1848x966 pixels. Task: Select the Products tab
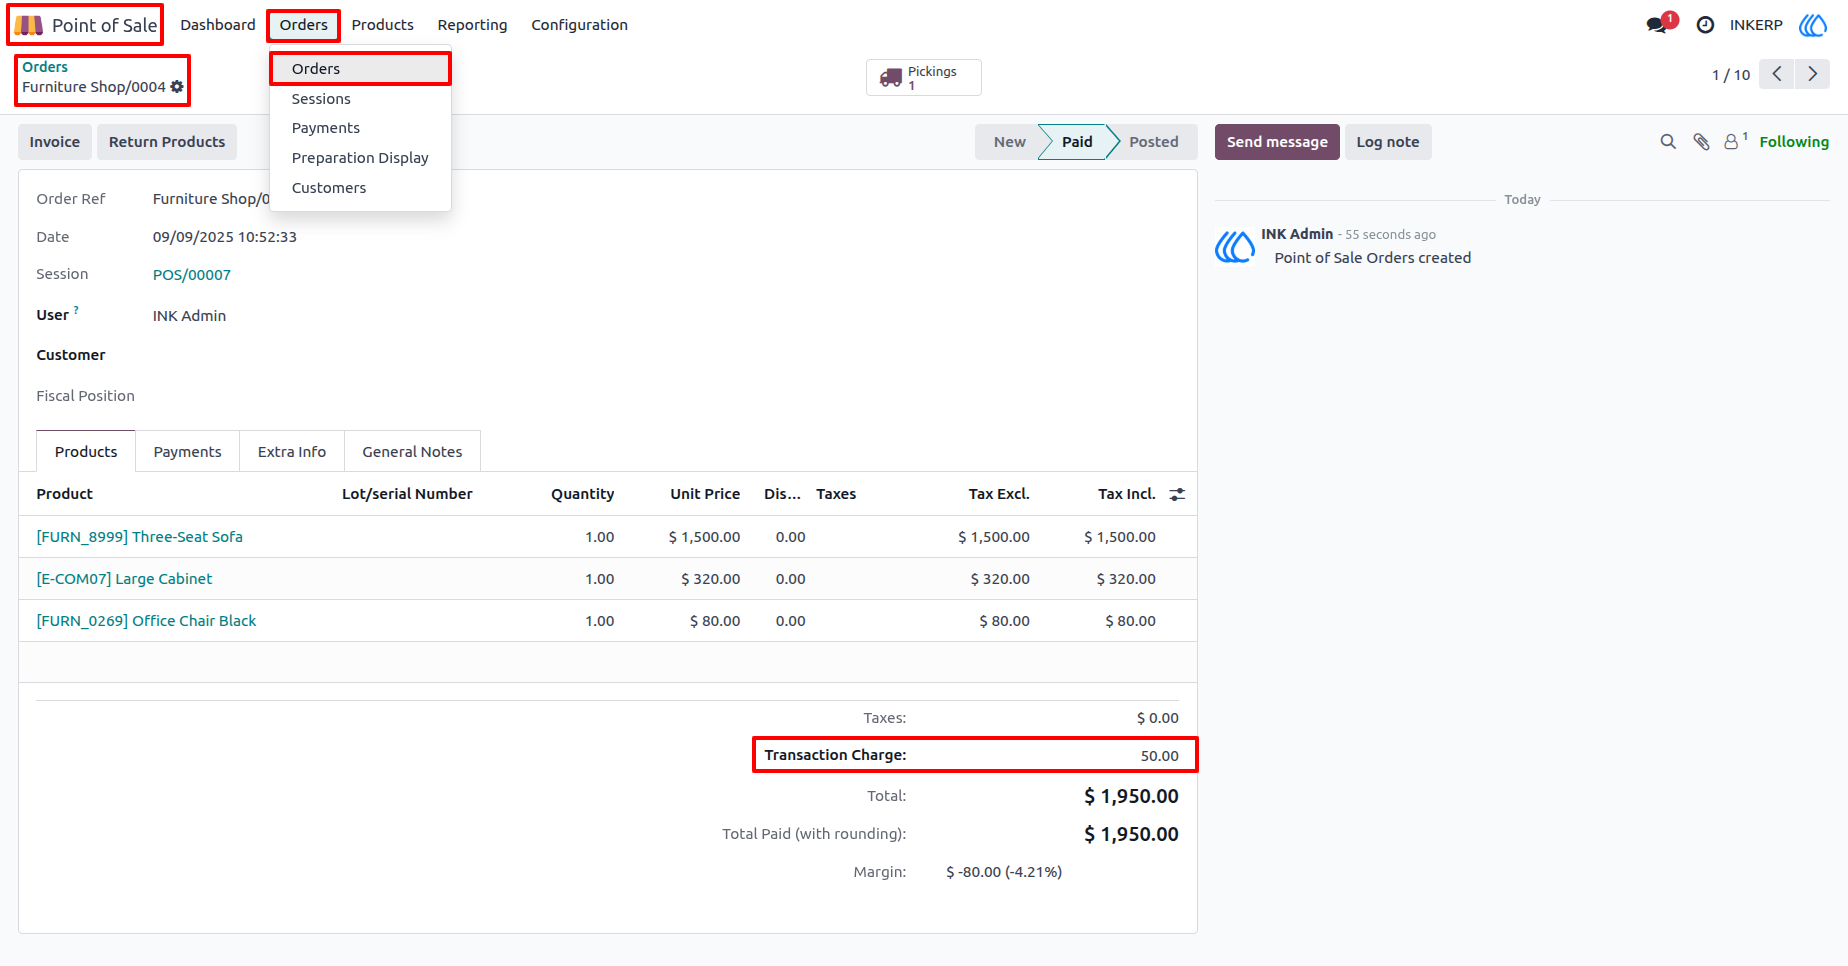click(x=86, y=452)
